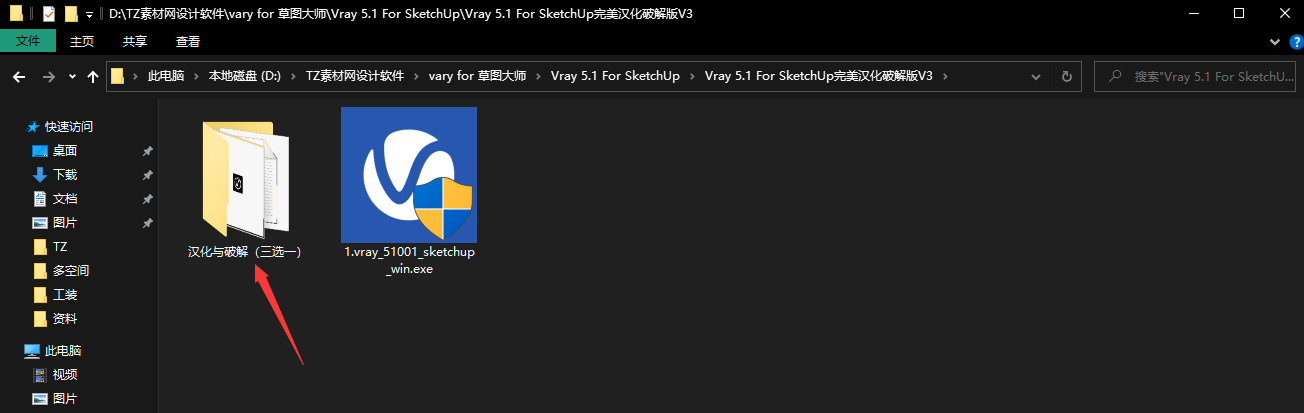The height and width of the screenshot is (413, 1304).
Task: Select the V-Ray installer exe icon
Action: click(409, 174)
